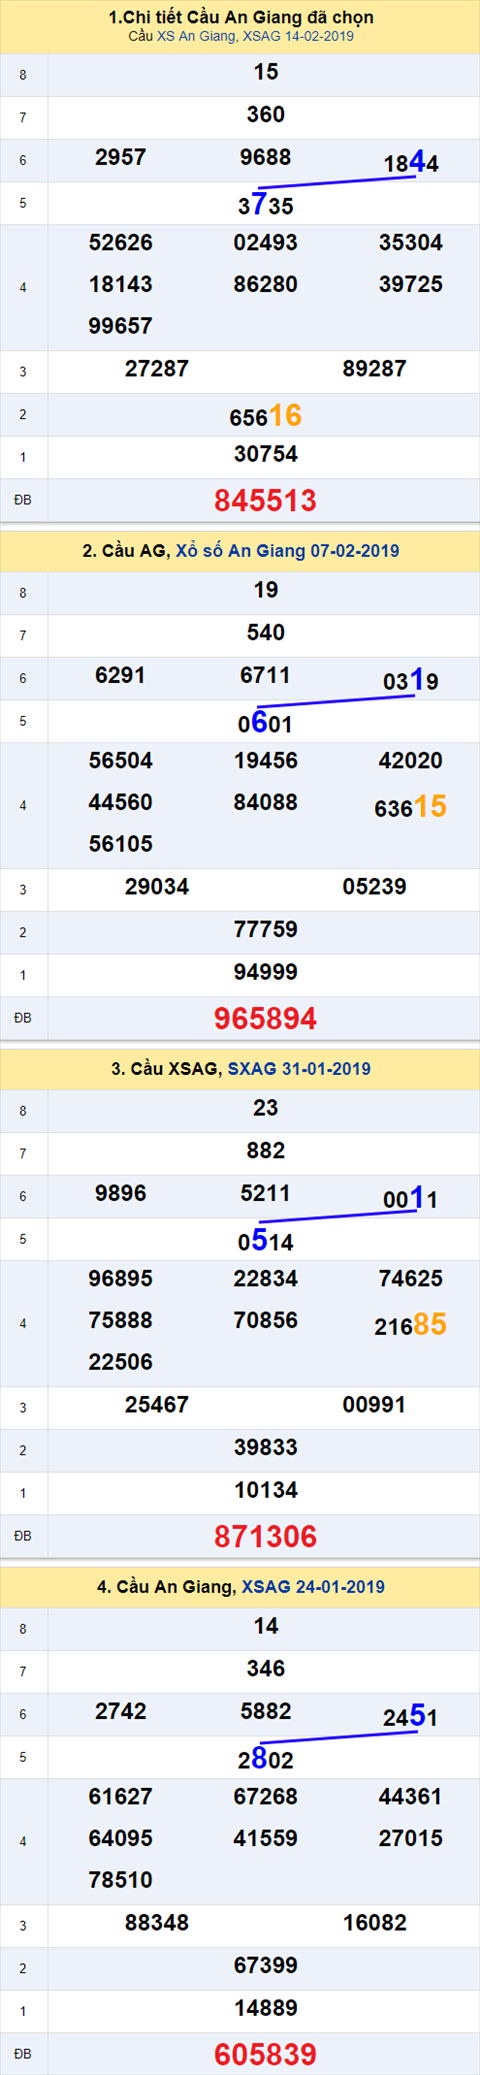Click number 9896 in third table
The height and width of the screenshot is (2075, 480).
(x=120, y=1194)
